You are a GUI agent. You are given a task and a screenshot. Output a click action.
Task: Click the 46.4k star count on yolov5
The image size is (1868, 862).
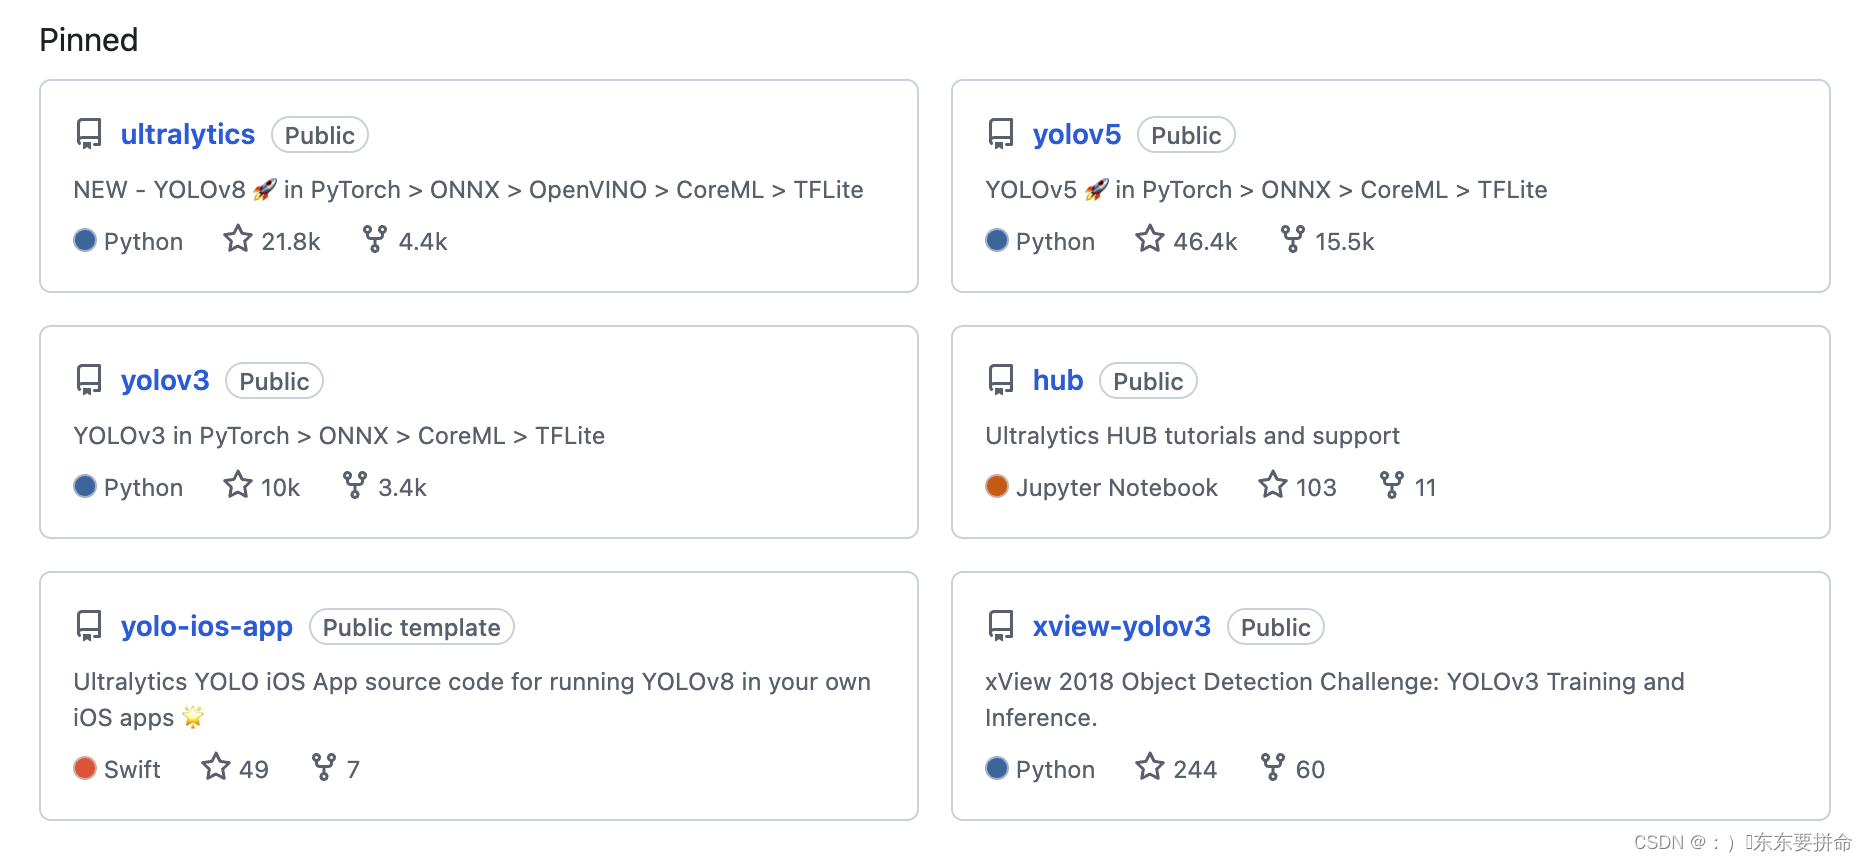click(x=1205, y=242)
